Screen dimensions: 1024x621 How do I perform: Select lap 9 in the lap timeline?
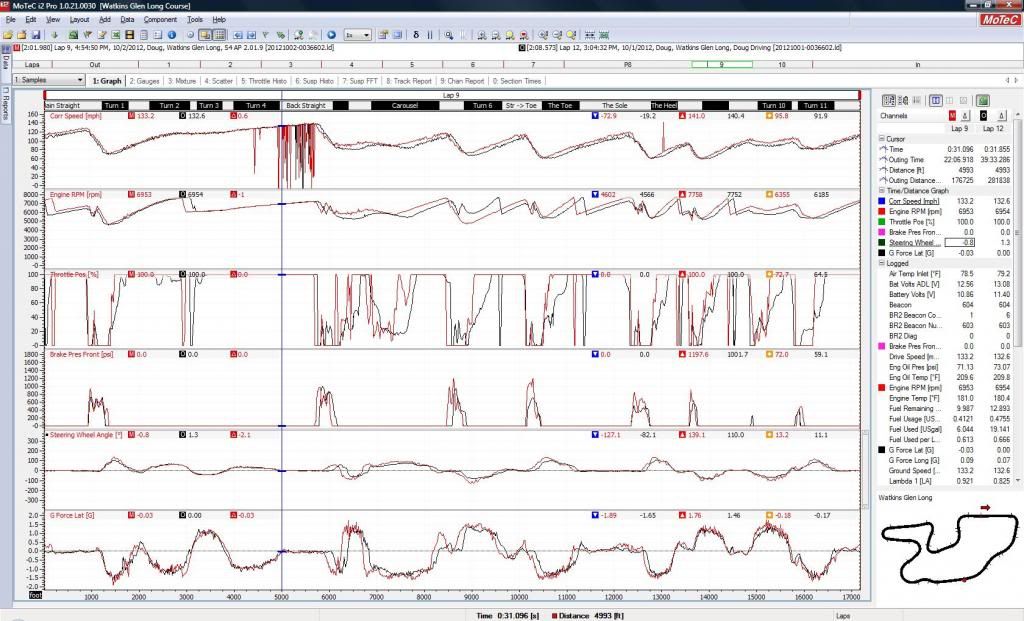click(722, 64)
